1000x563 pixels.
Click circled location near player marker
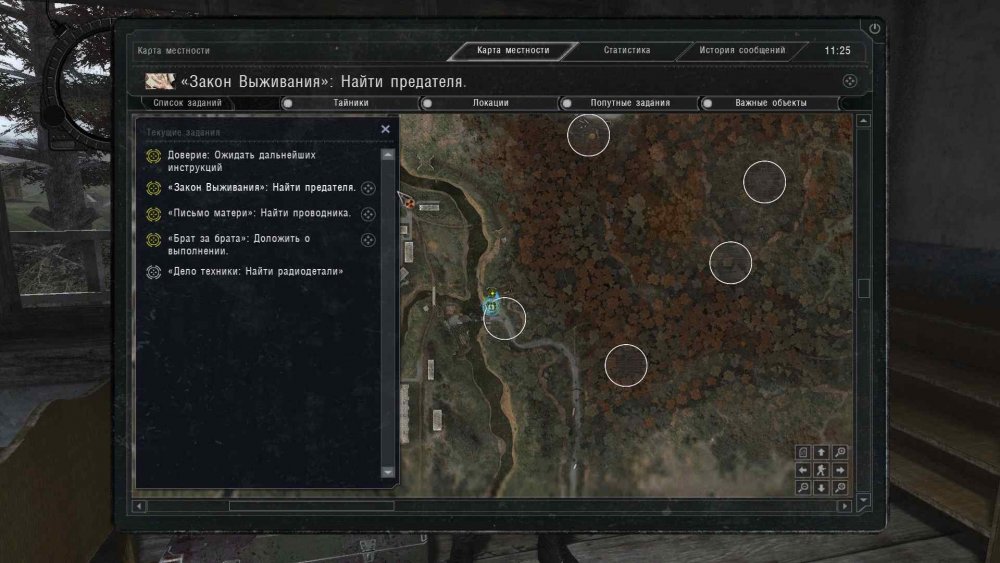coord(504,318)
